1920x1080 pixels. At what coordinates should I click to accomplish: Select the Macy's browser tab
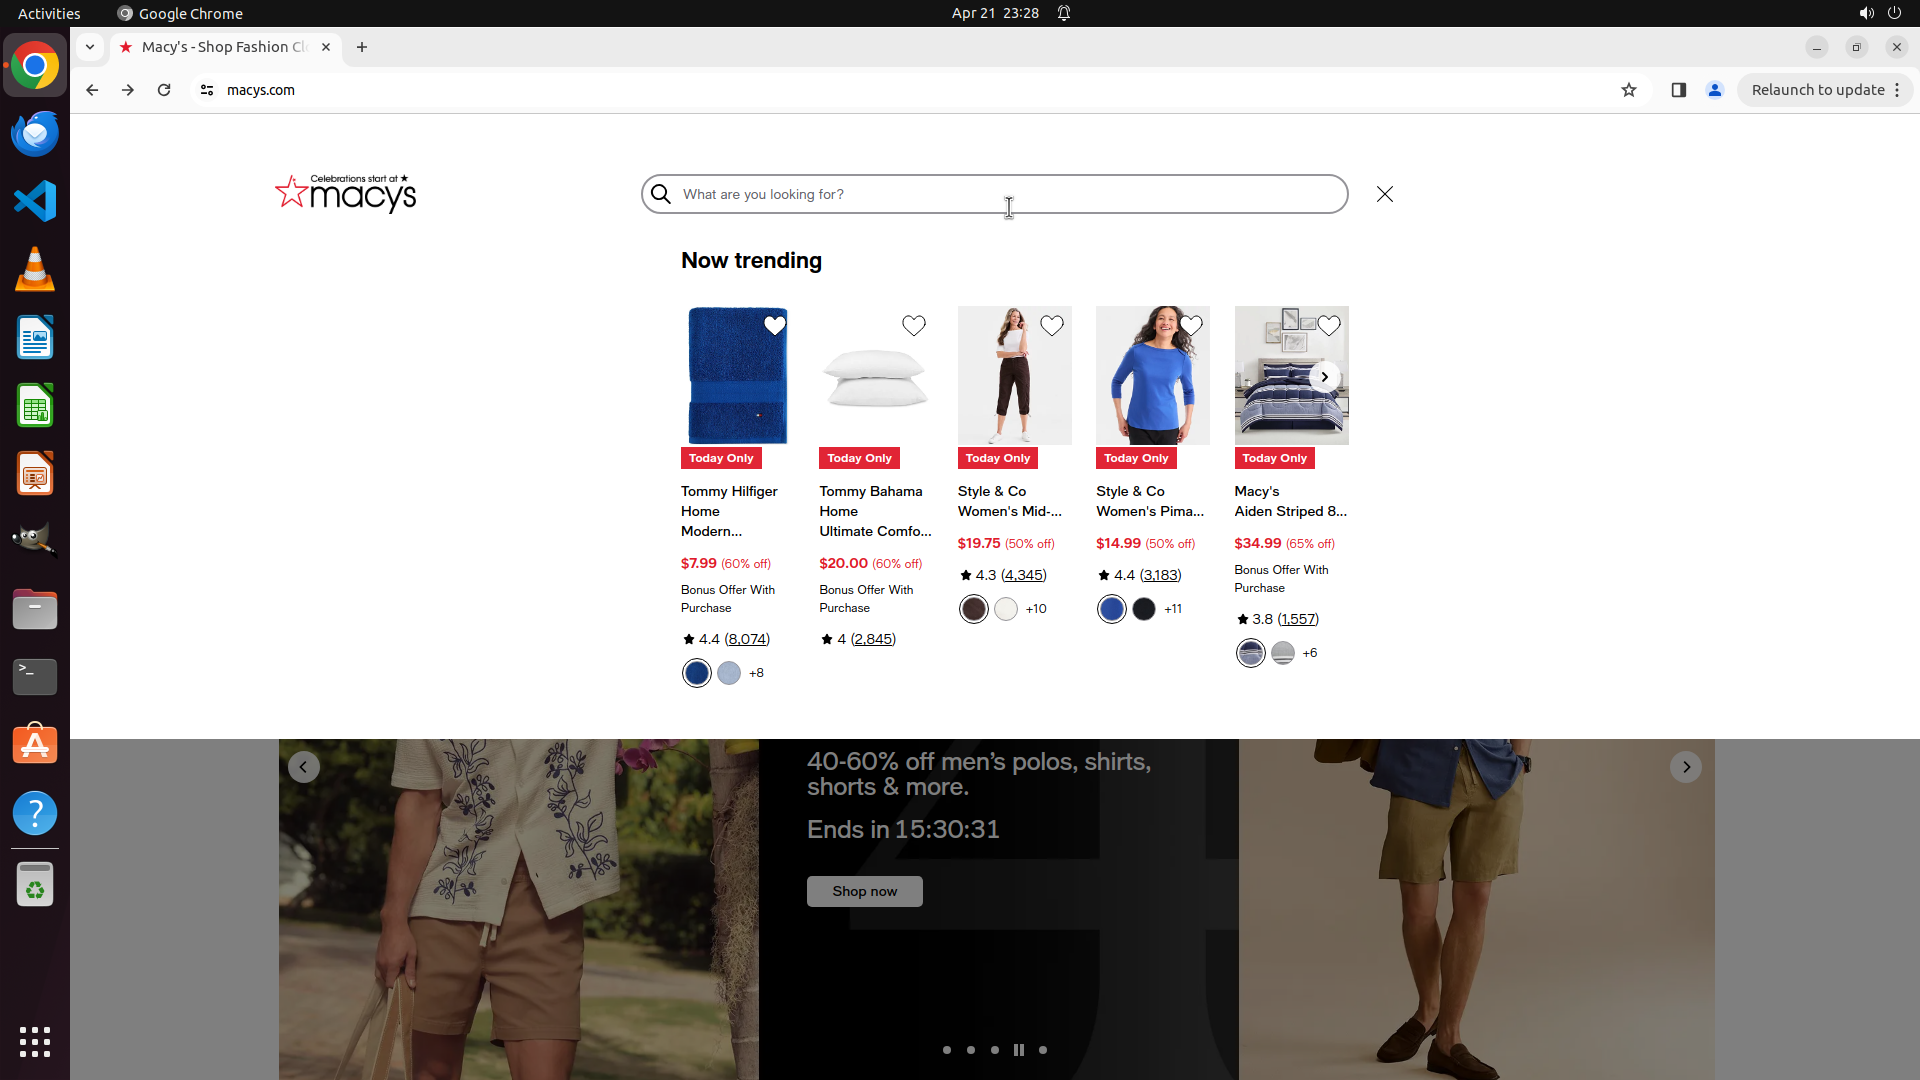225,47
